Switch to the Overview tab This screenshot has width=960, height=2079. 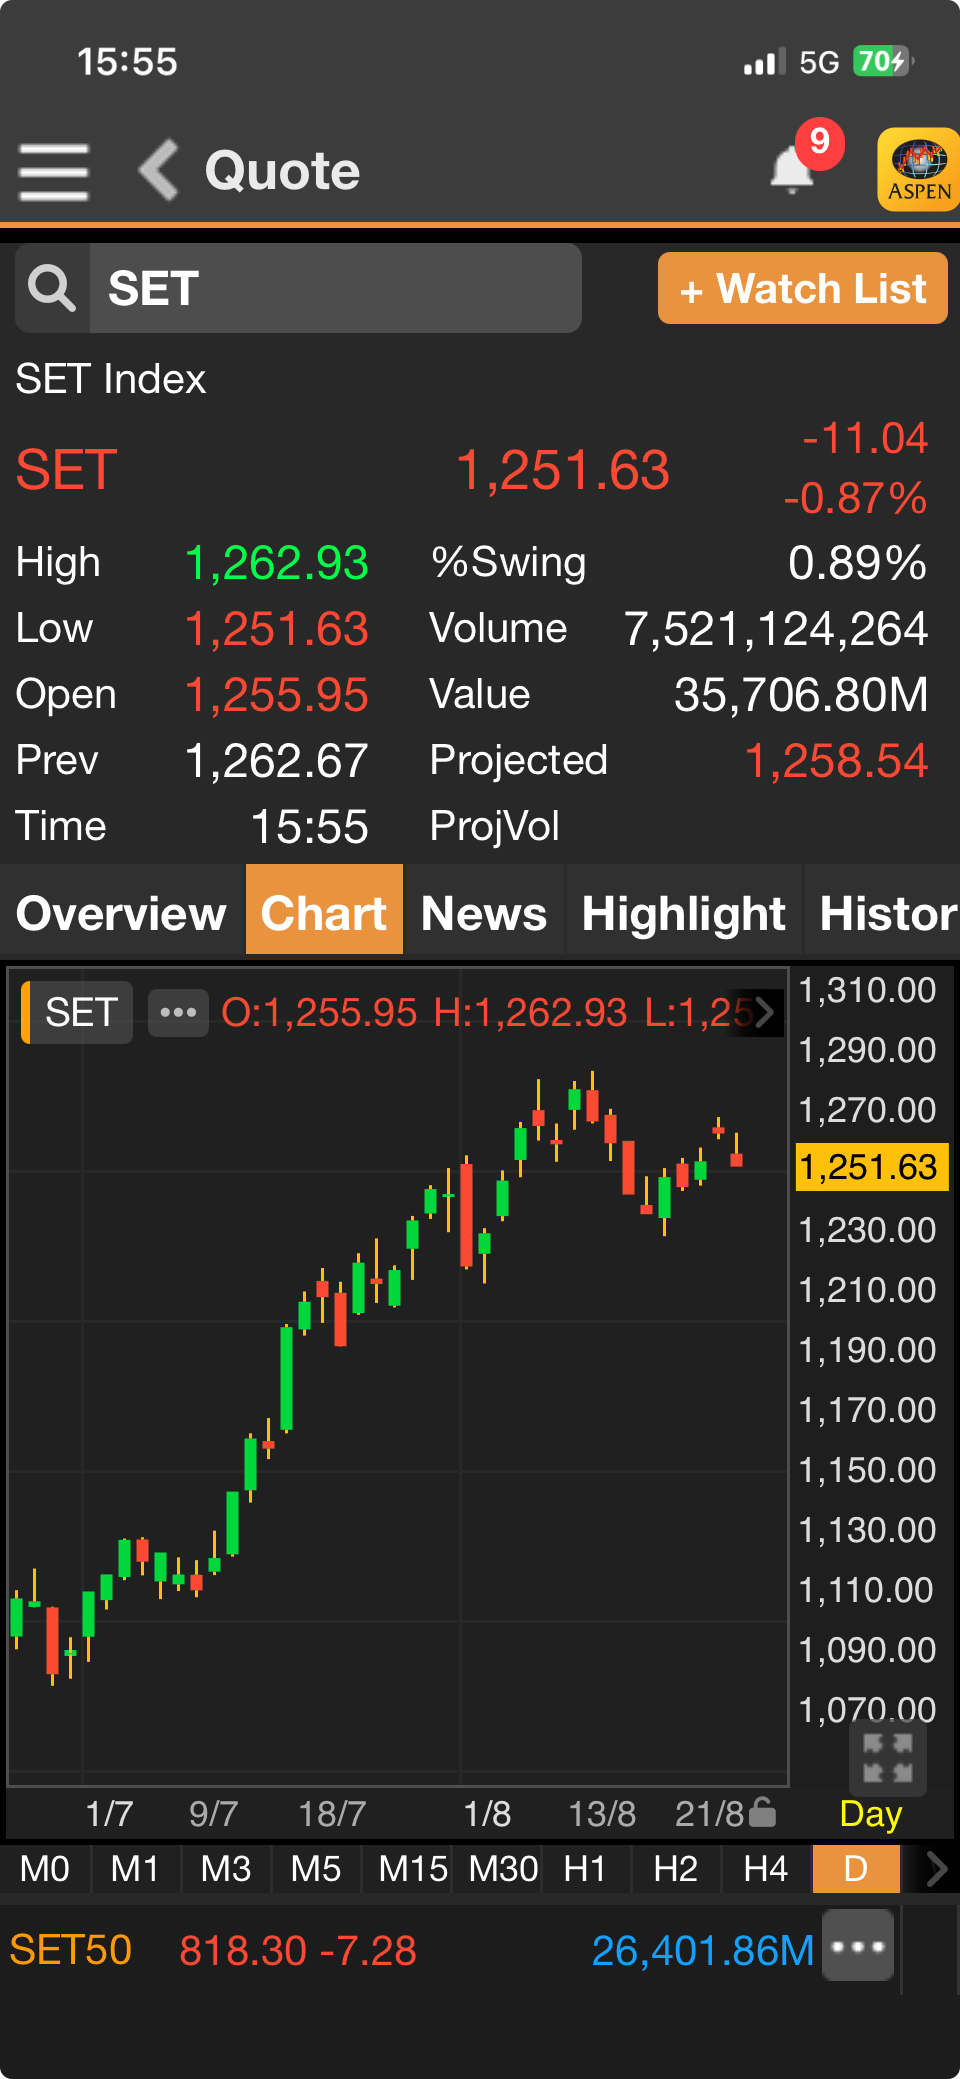point(122,913)
